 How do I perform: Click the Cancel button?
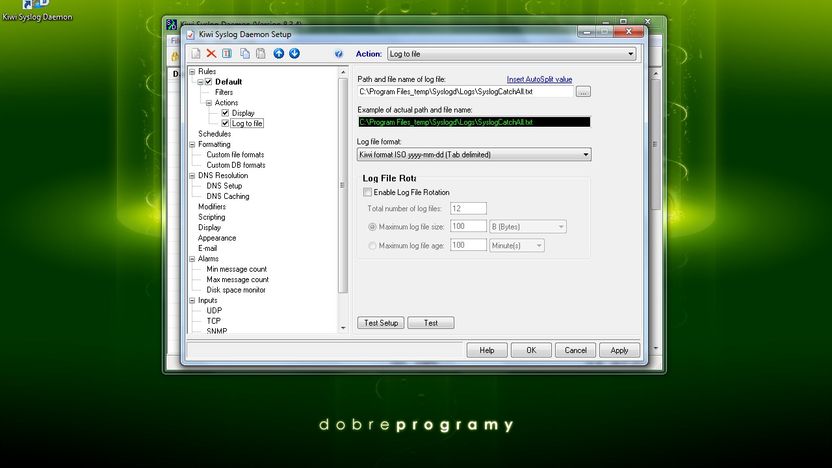click(x=576, y=350)
